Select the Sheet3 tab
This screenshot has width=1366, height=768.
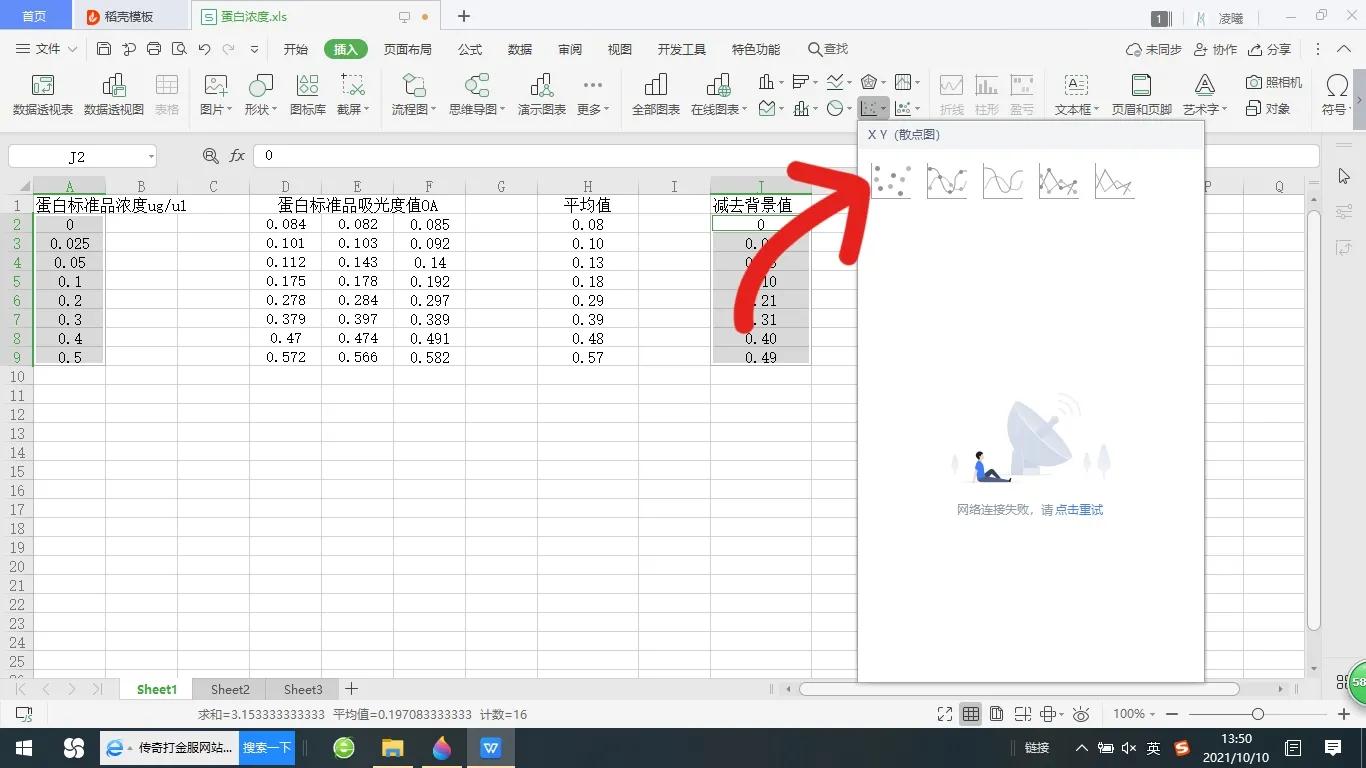303,689
